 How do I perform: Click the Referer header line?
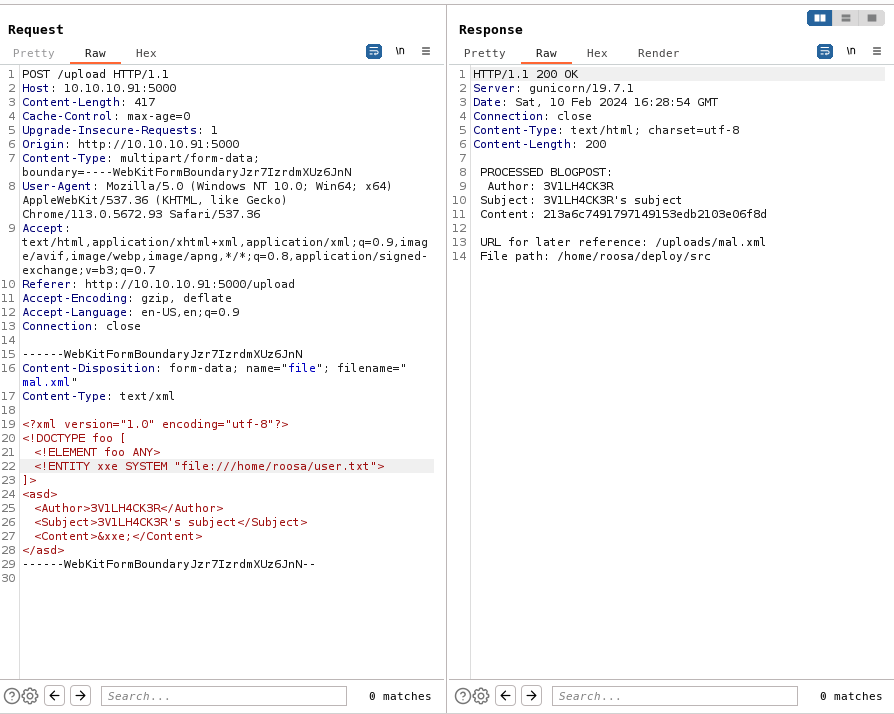point(159,284)
